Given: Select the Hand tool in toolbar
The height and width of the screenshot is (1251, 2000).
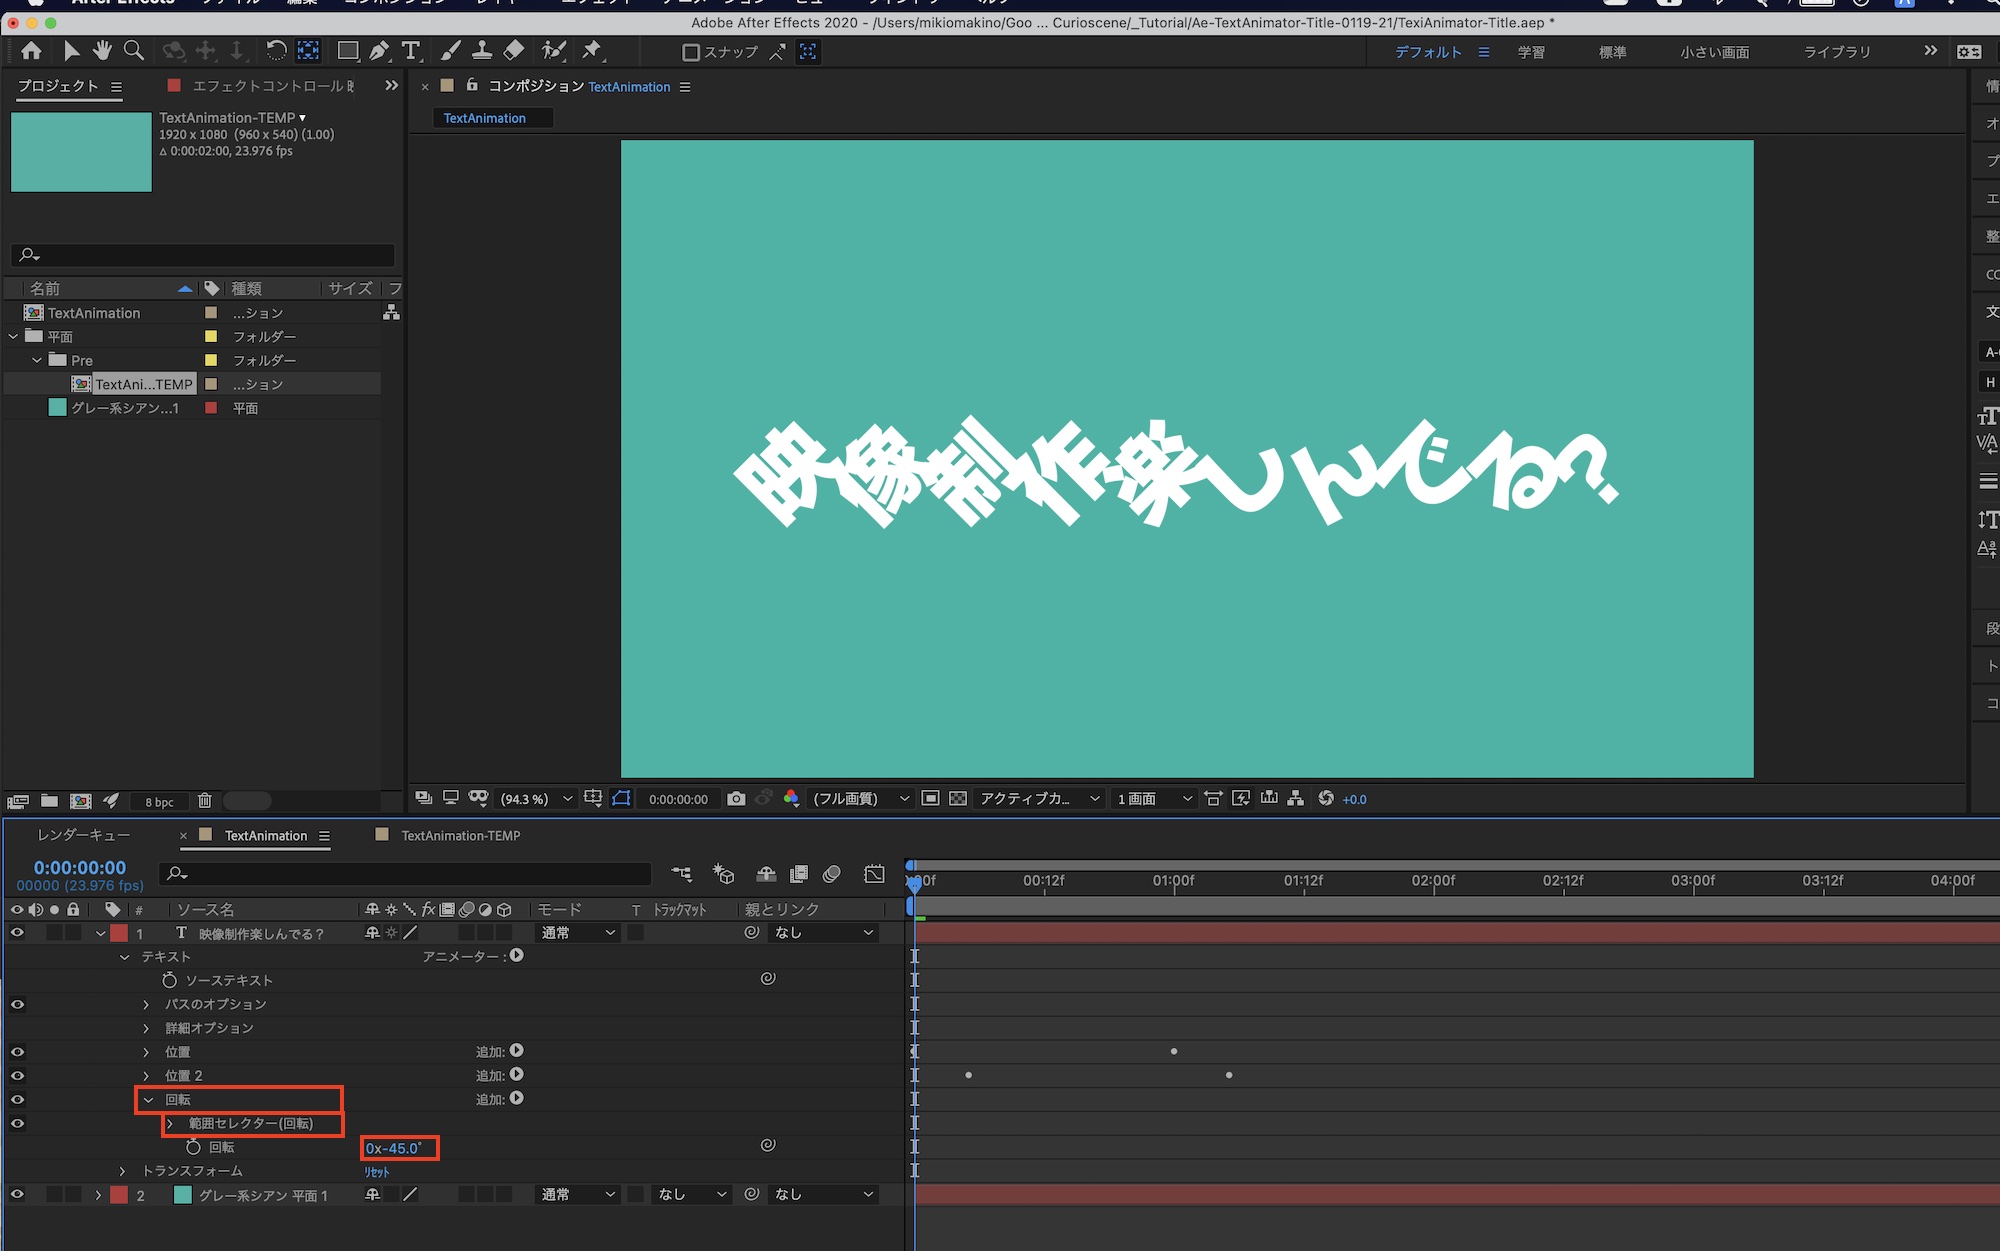Looking at the screenshot, I should coord(102,51).
